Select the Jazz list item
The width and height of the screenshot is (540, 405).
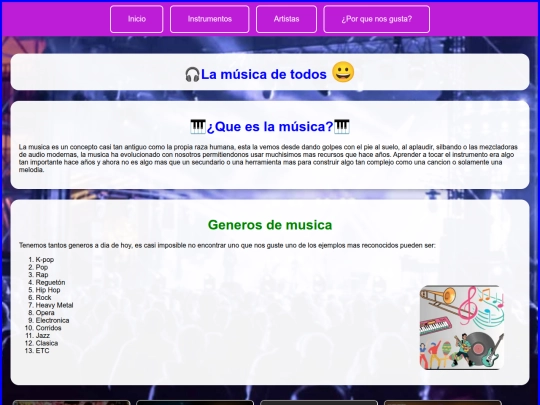pyautogui.click(x=43, y=335)
